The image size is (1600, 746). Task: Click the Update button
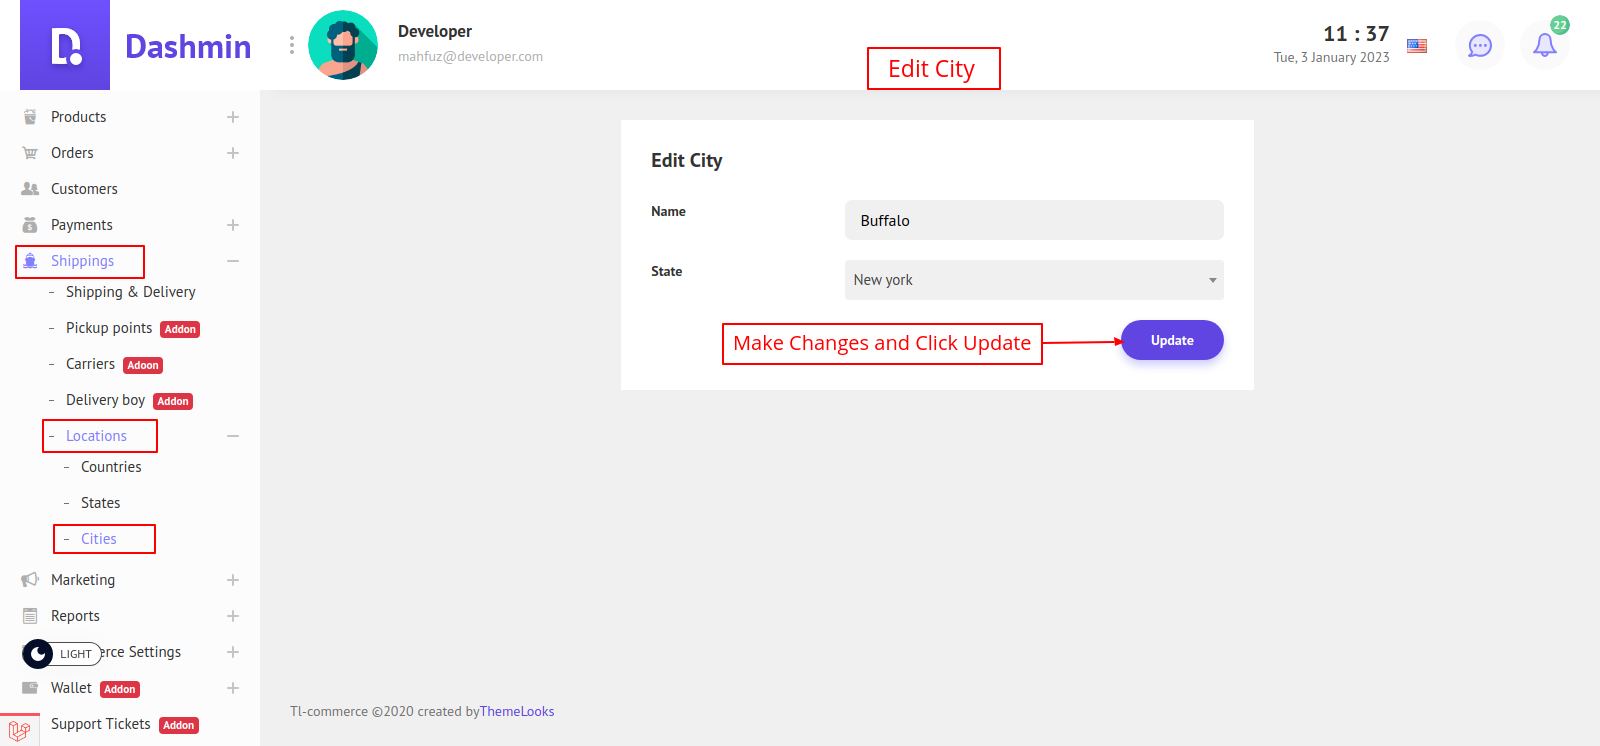(1171, 340)
